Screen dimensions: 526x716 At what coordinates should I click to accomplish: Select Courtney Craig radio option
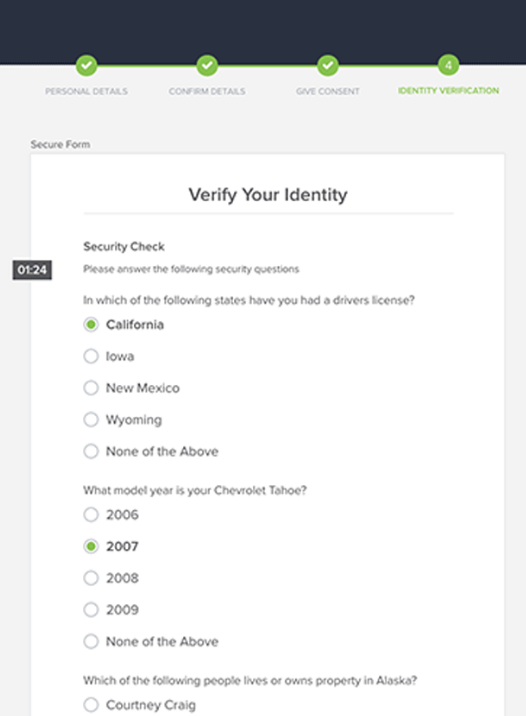pyautogui.click(x=91, y=705)
